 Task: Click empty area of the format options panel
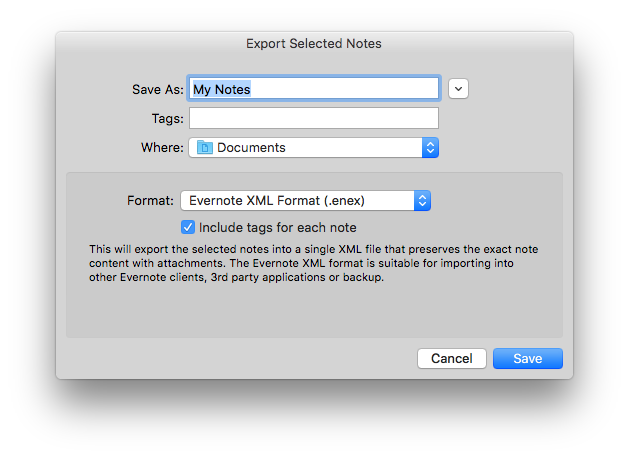point(314,311)
